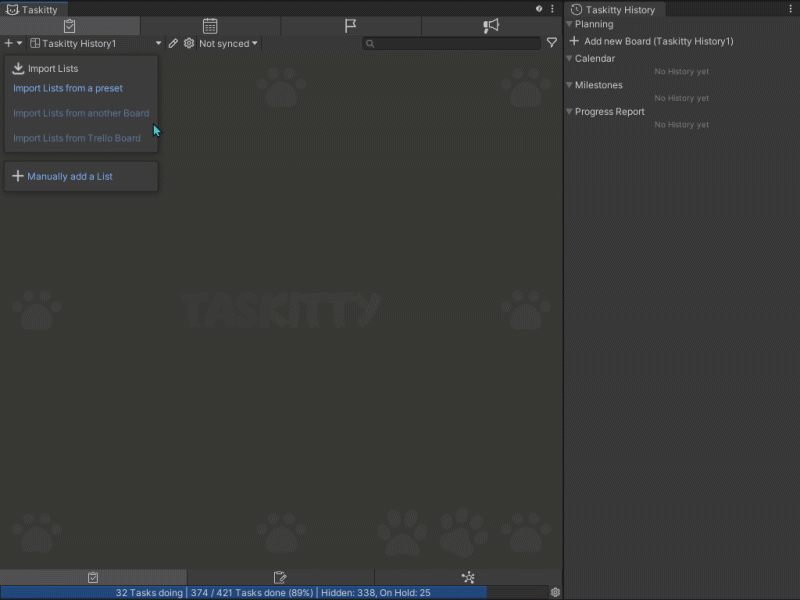The width and height of the screenshot is (800, 600).
Task: Click Manually add a List
Action: point(70,177)
